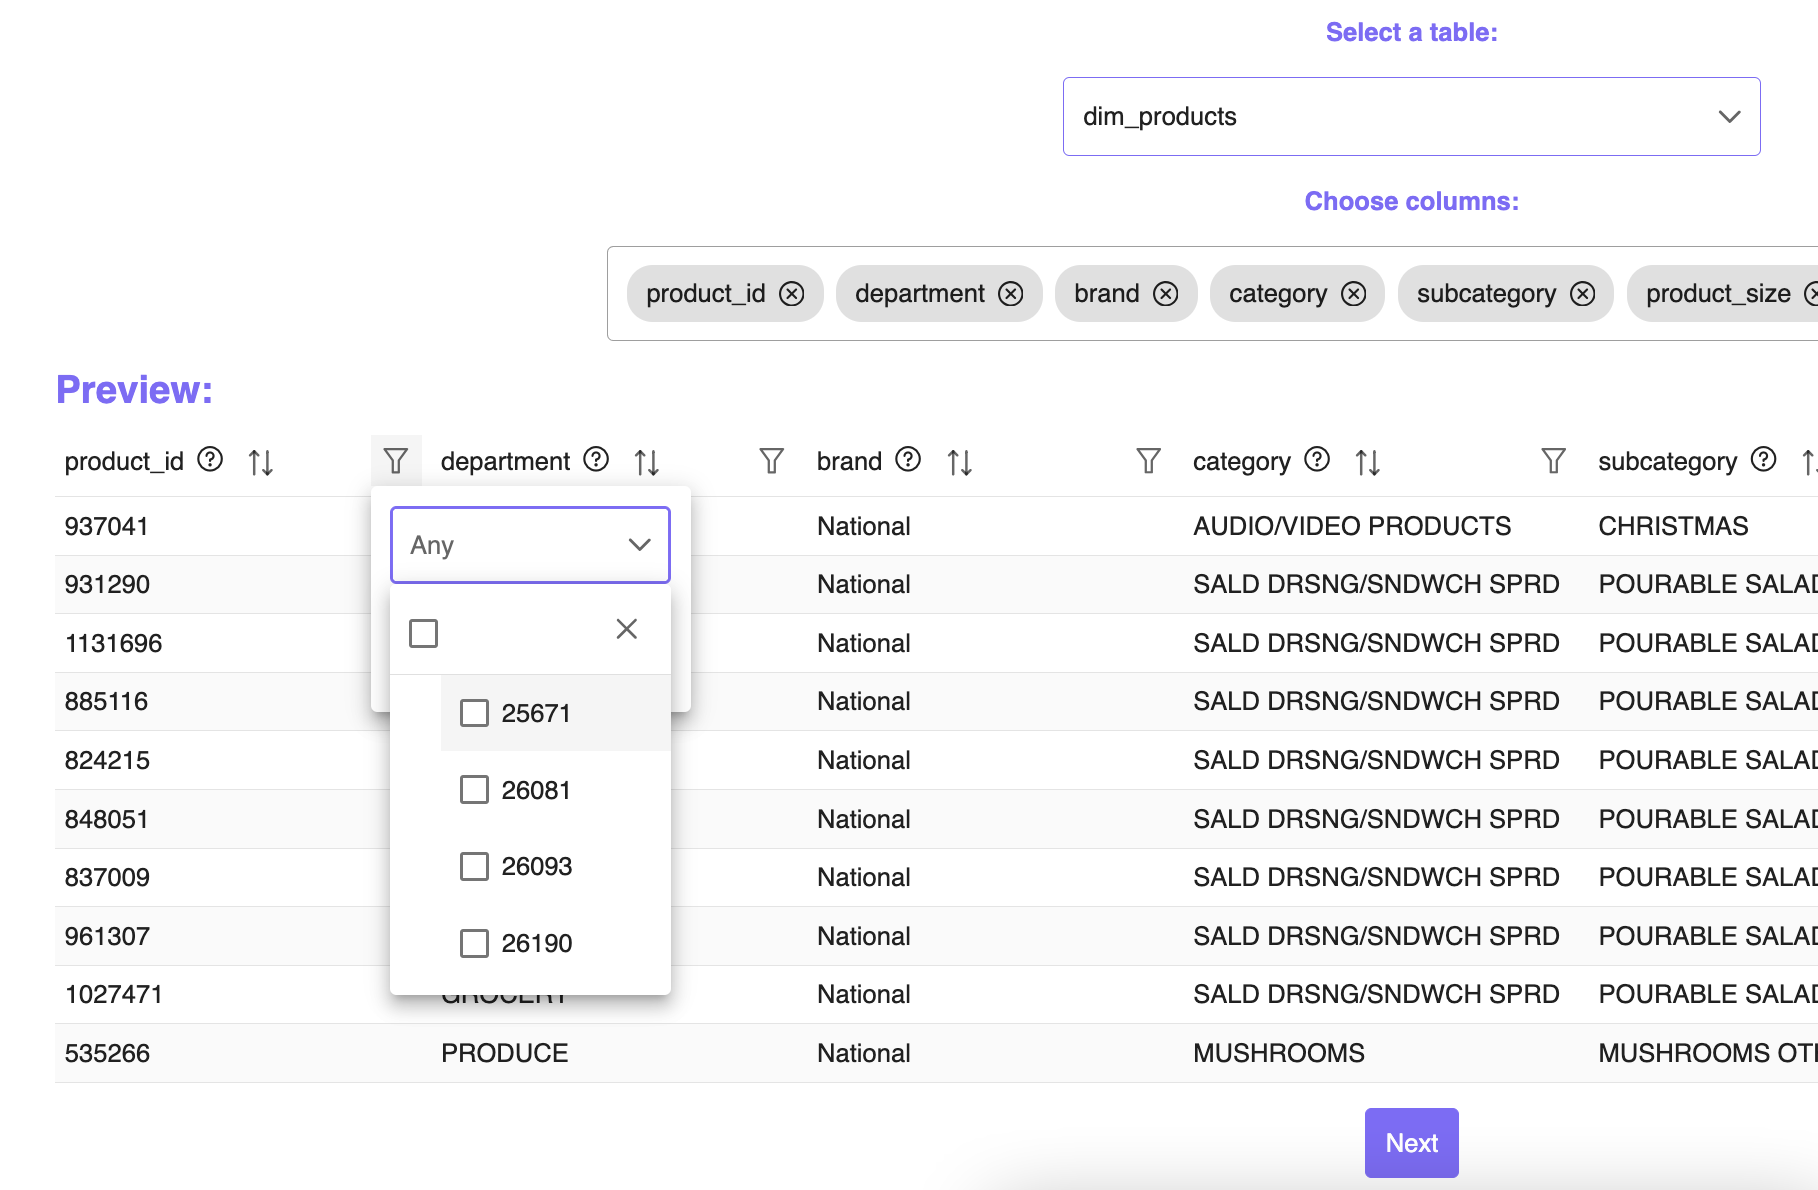Check the 25671 filter value
Screen dimensions: 1818x1190
[474, 713]
